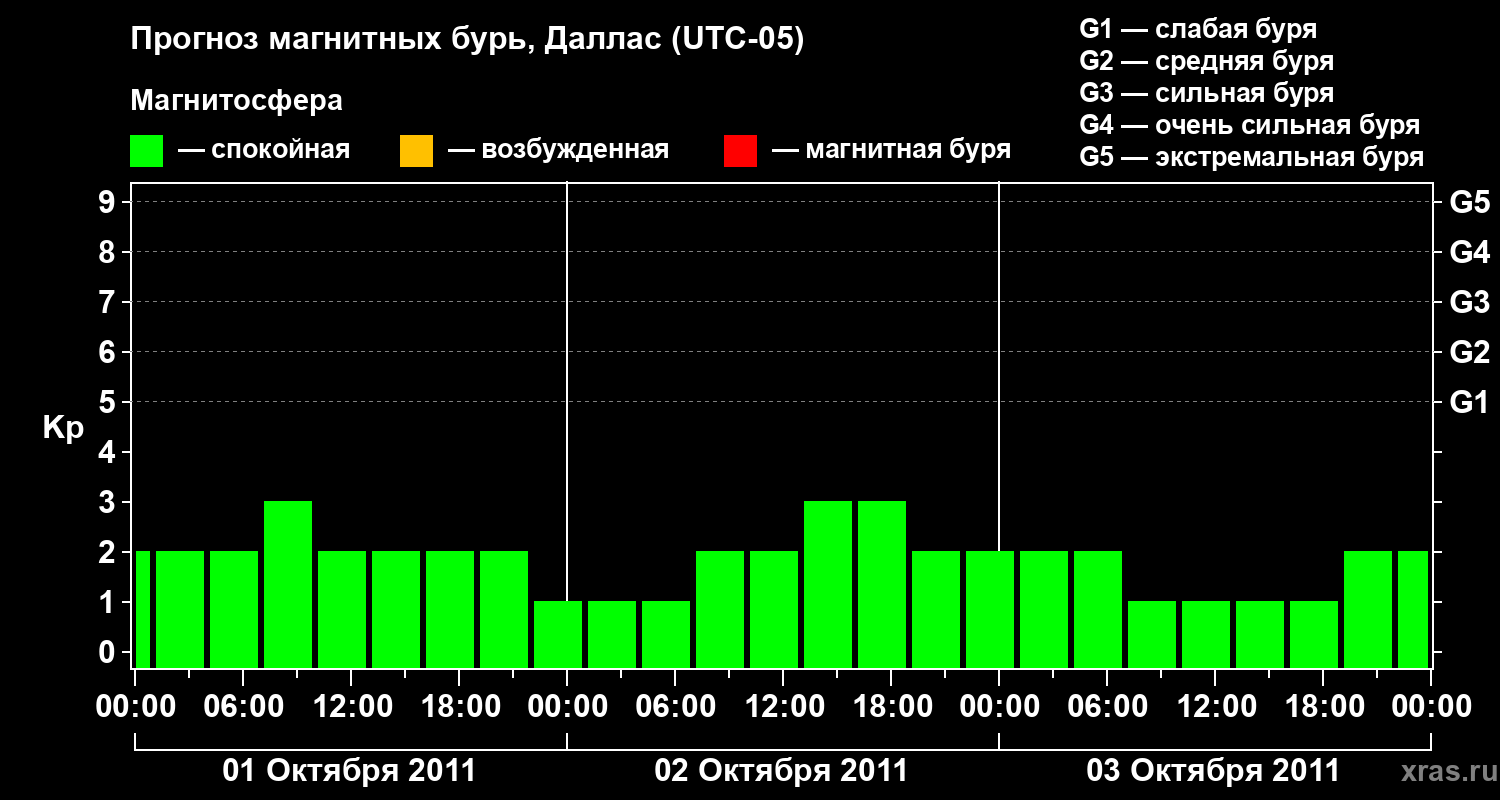
Task: Click the 'G4 — очень сильная буря' legend line
Action: pos(1250,125)
